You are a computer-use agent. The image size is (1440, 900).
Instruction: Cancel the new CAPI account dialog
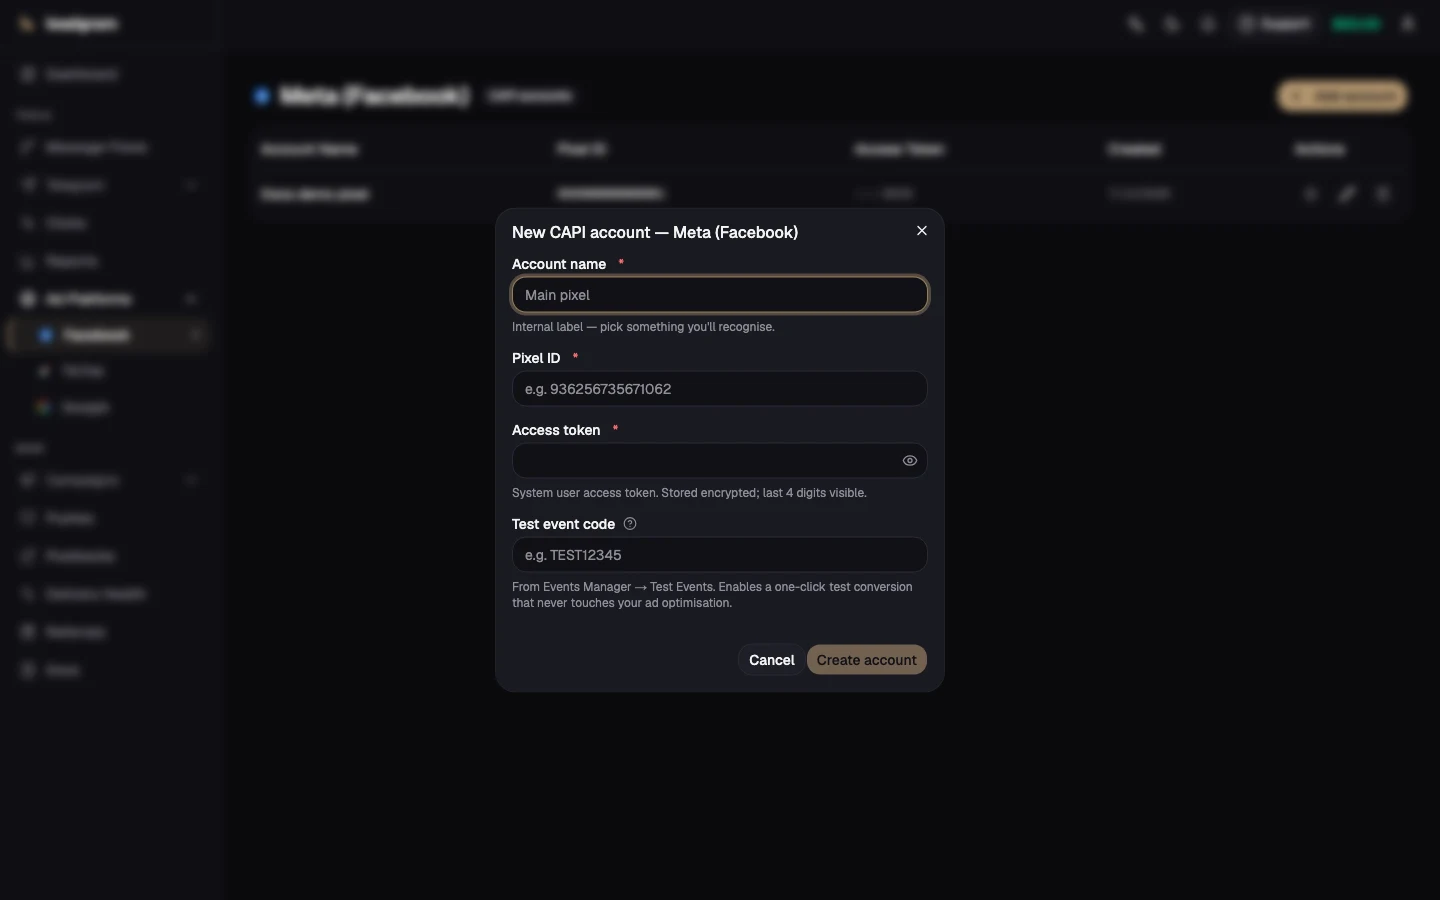[771, 660]
